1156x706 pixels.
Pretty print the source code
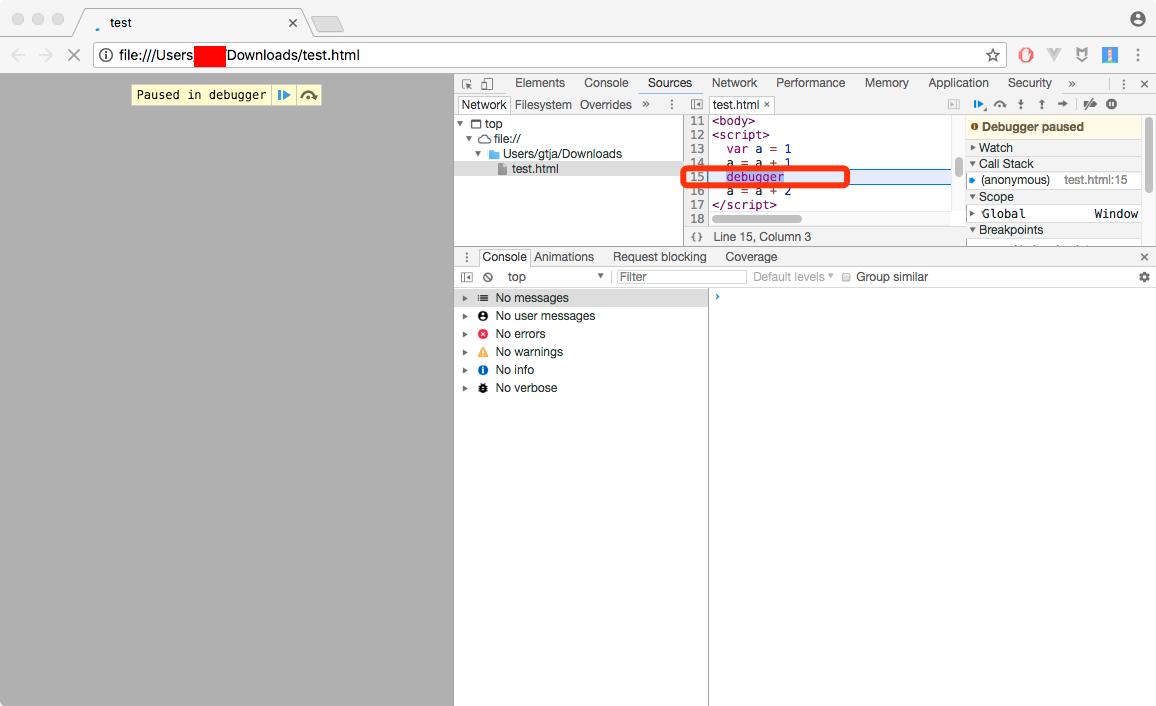(x=697, y=237)
